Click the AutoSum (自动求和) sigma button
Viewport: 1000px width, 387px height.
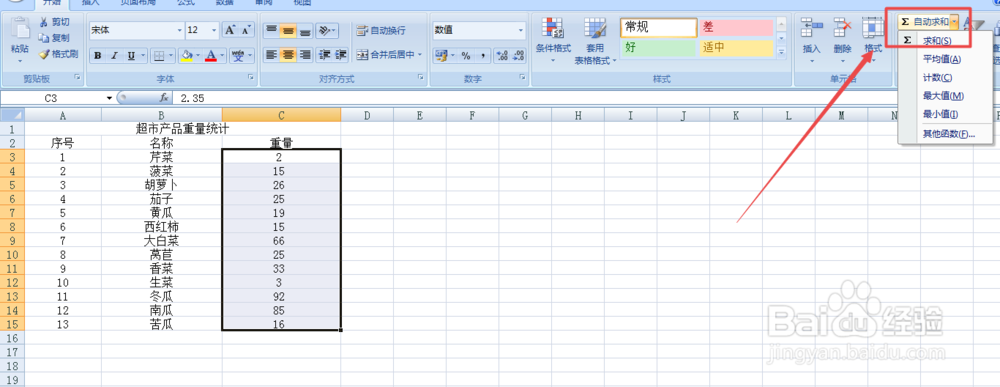[x=924, y=22]
